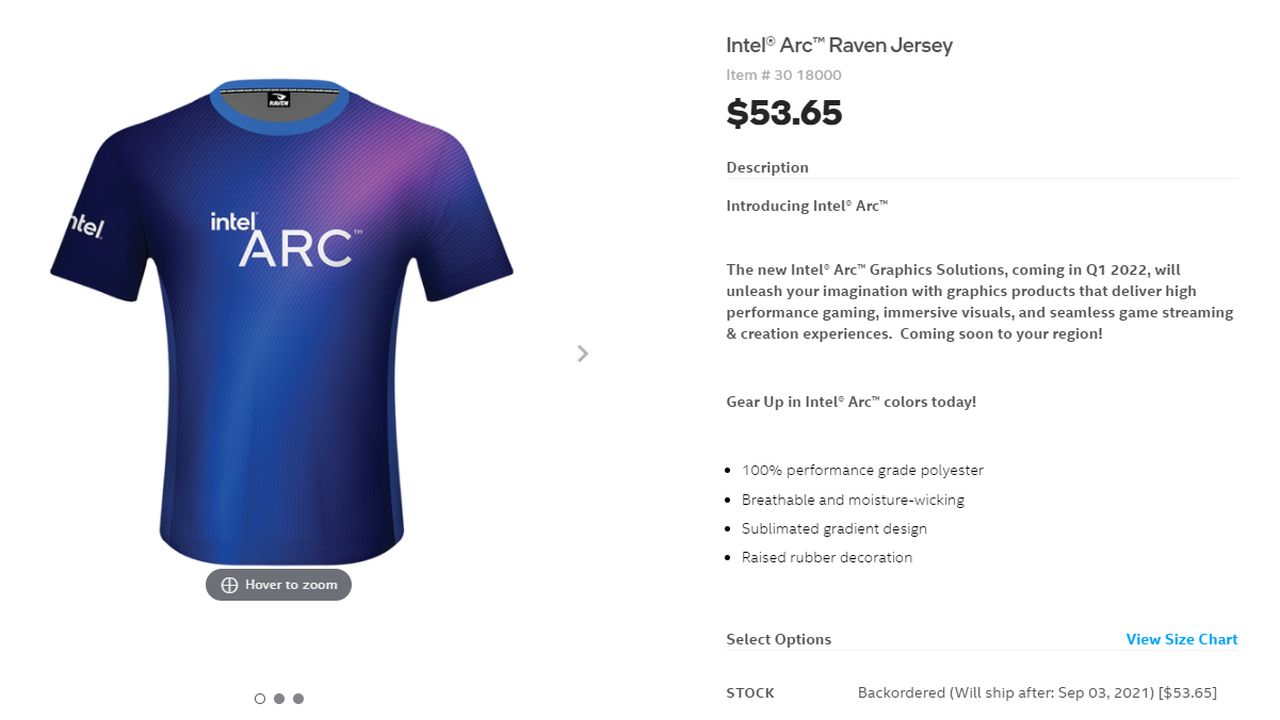This screenshot has height=720, width=1280.
Task: Click the intel logo on jersey sleeve
Action: tap(86, 226)
